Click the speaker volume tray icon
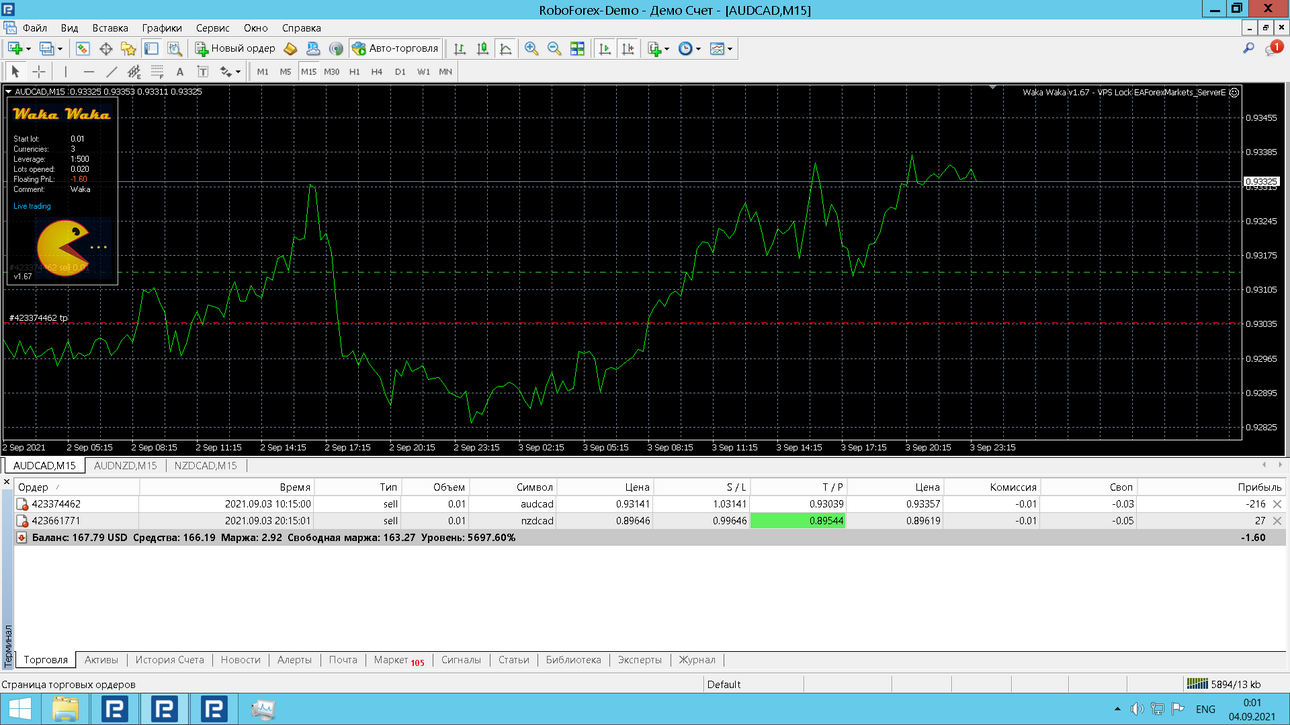Screen dimensions: 1290x725 (1137, 710)
